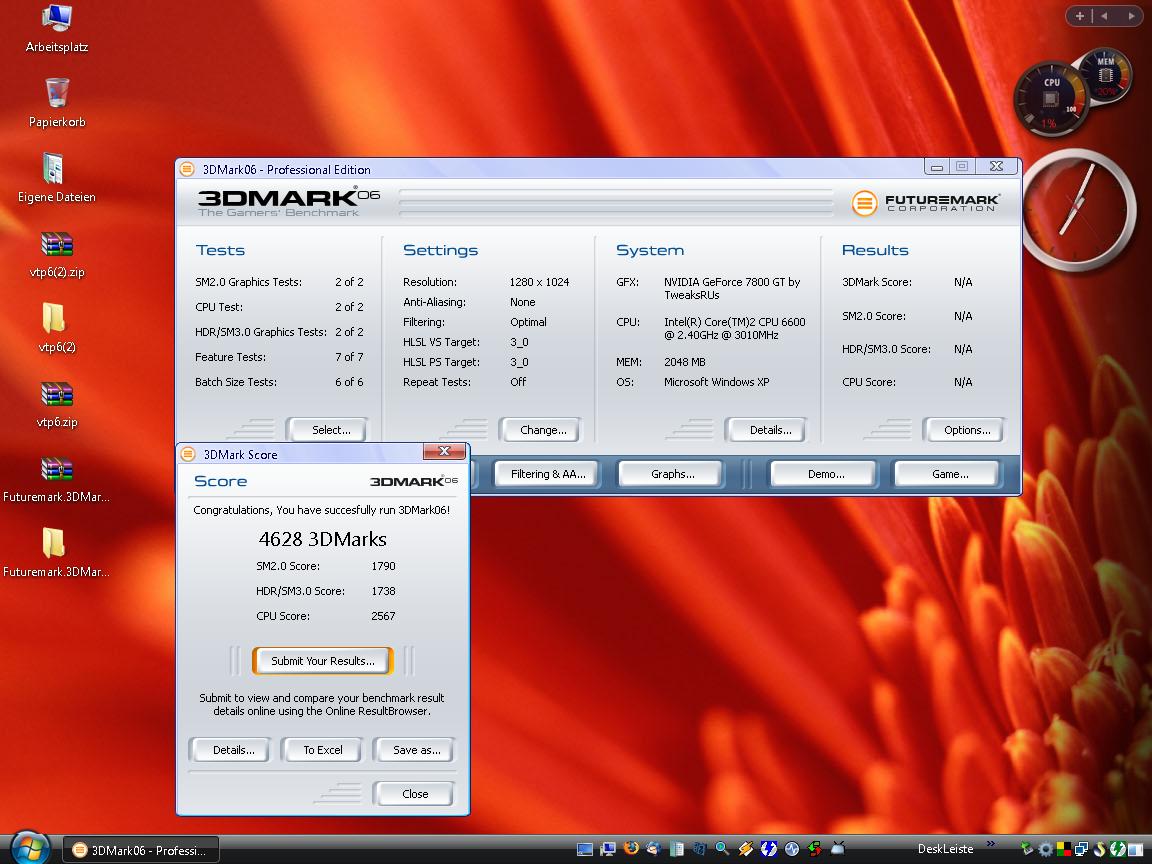Click the Resolution value 1280 x 1024
The width and height of the screenshot is (1152, 864).
pyautogui.click(x=539, y=282)
